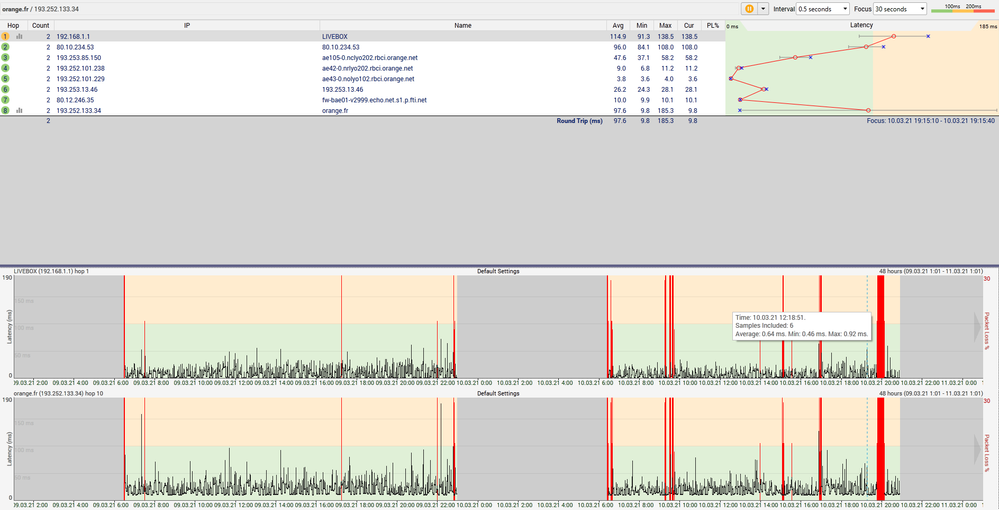
Task: Click the wide red focus block in hop 10 timeline
Action: 880,449
